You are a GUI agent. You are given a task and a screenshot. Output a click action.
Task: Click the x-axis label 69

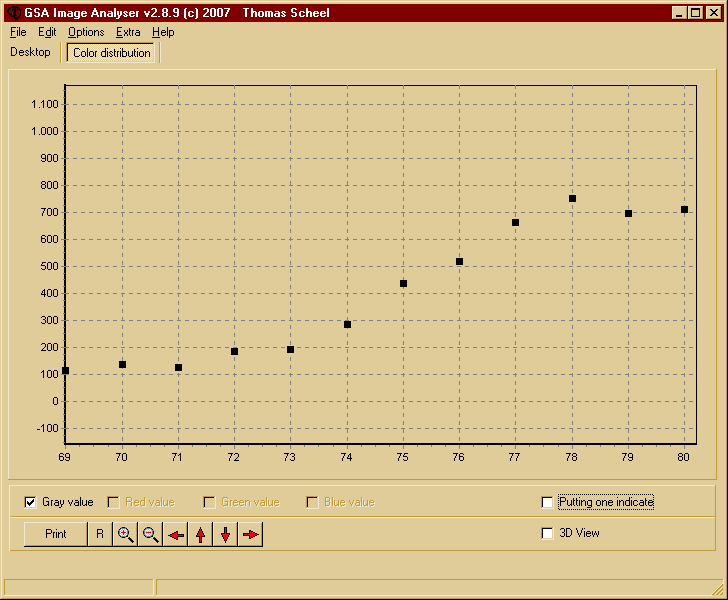(65, 457)
